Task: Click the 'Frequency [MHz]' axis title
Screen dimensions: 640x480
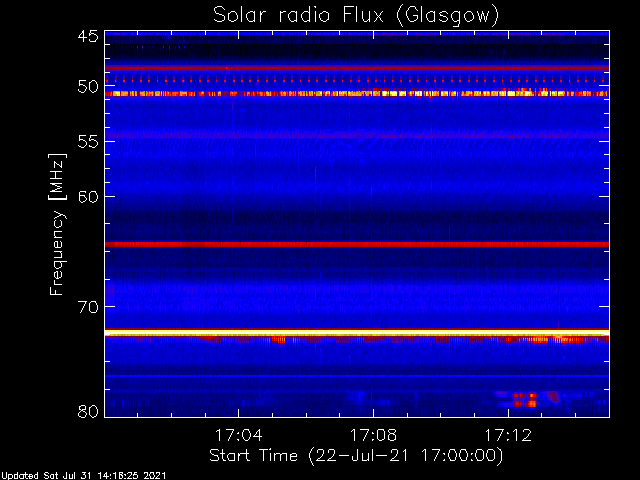Action: point(57,224)
